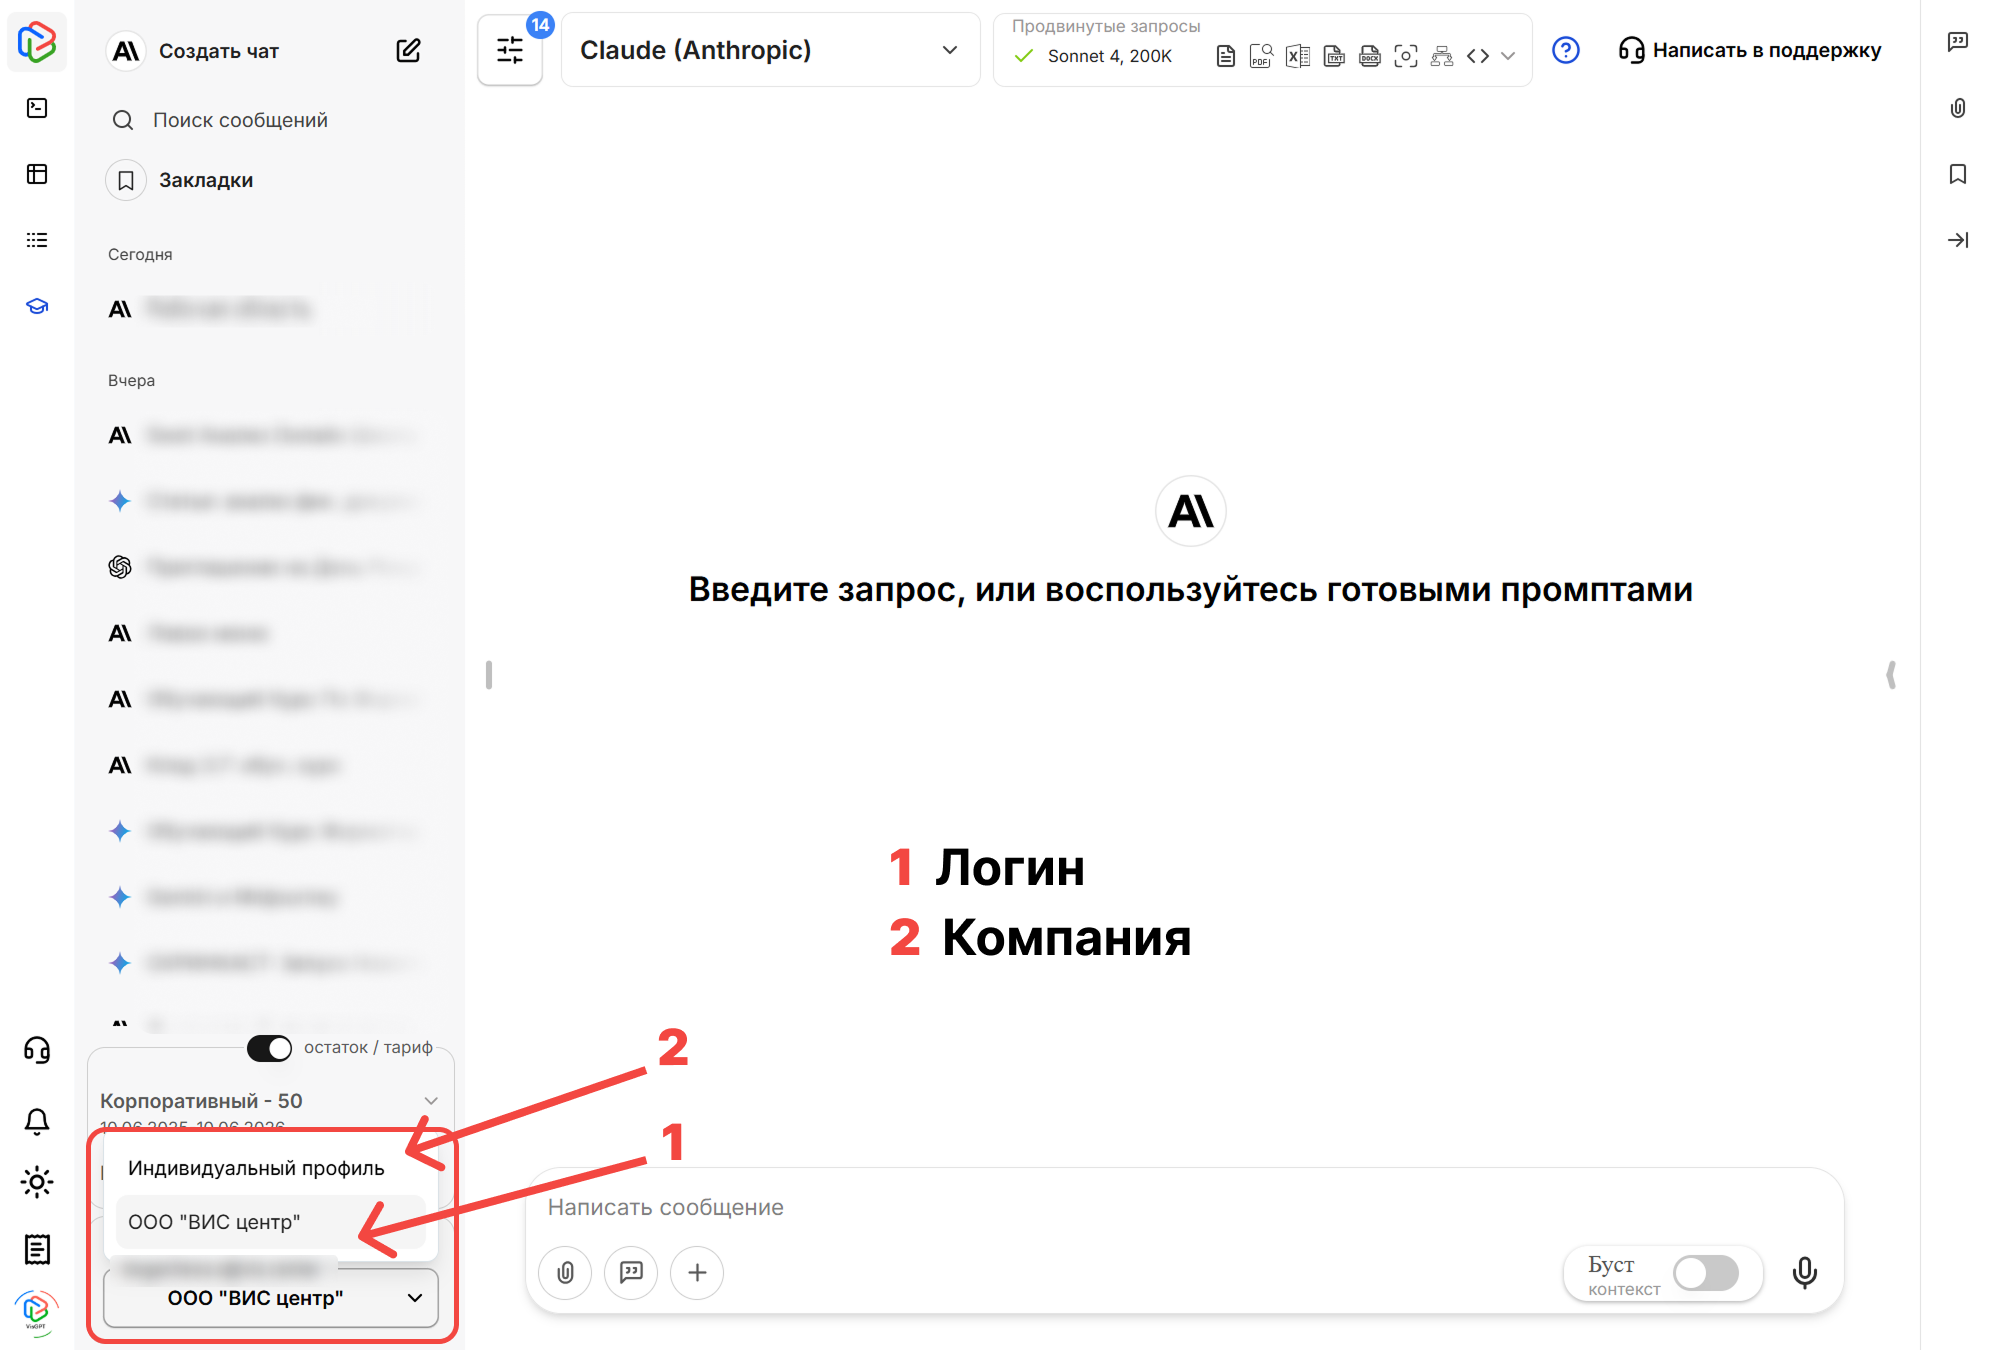Image resolution: width=1995 pixels, height=1350 pixels.
Task: Toggle the остаток / тариф switch
Action: (x=269, y=1048)
